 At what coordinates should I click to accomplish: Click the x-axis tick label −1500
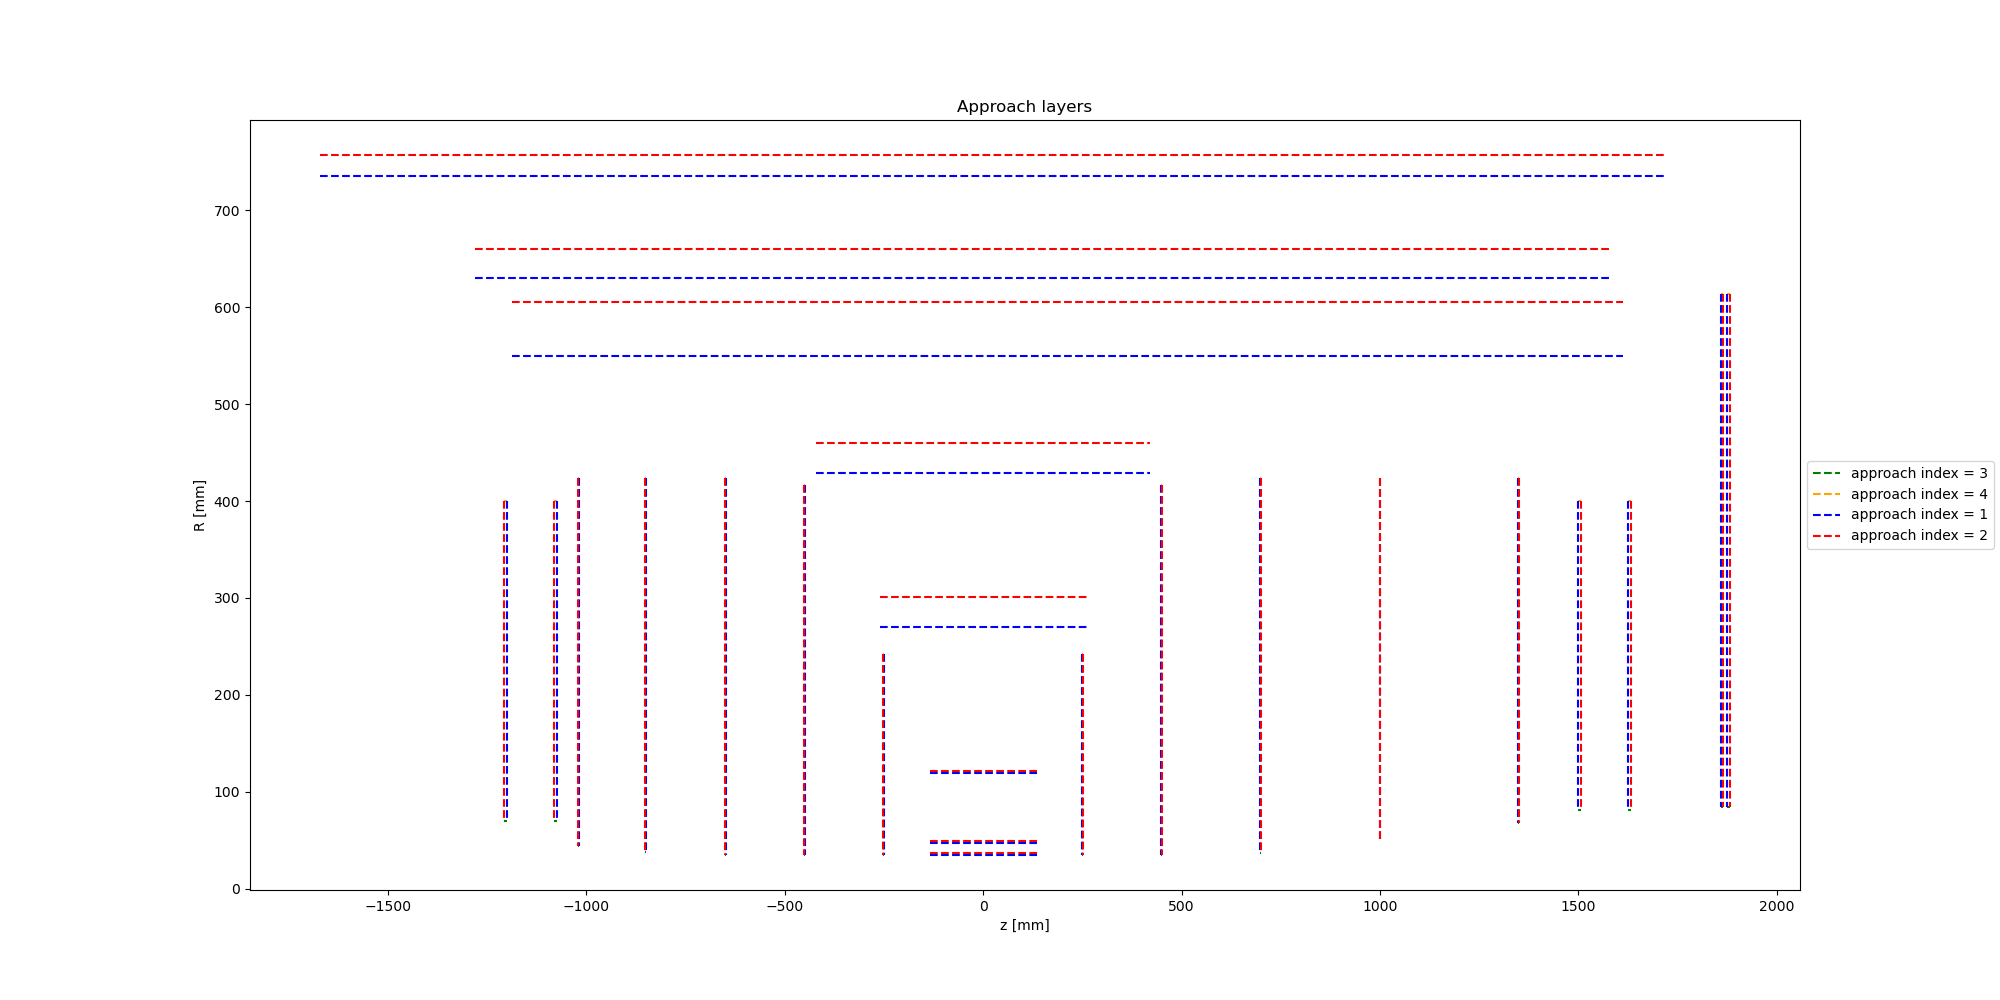(x=388, y=907)
